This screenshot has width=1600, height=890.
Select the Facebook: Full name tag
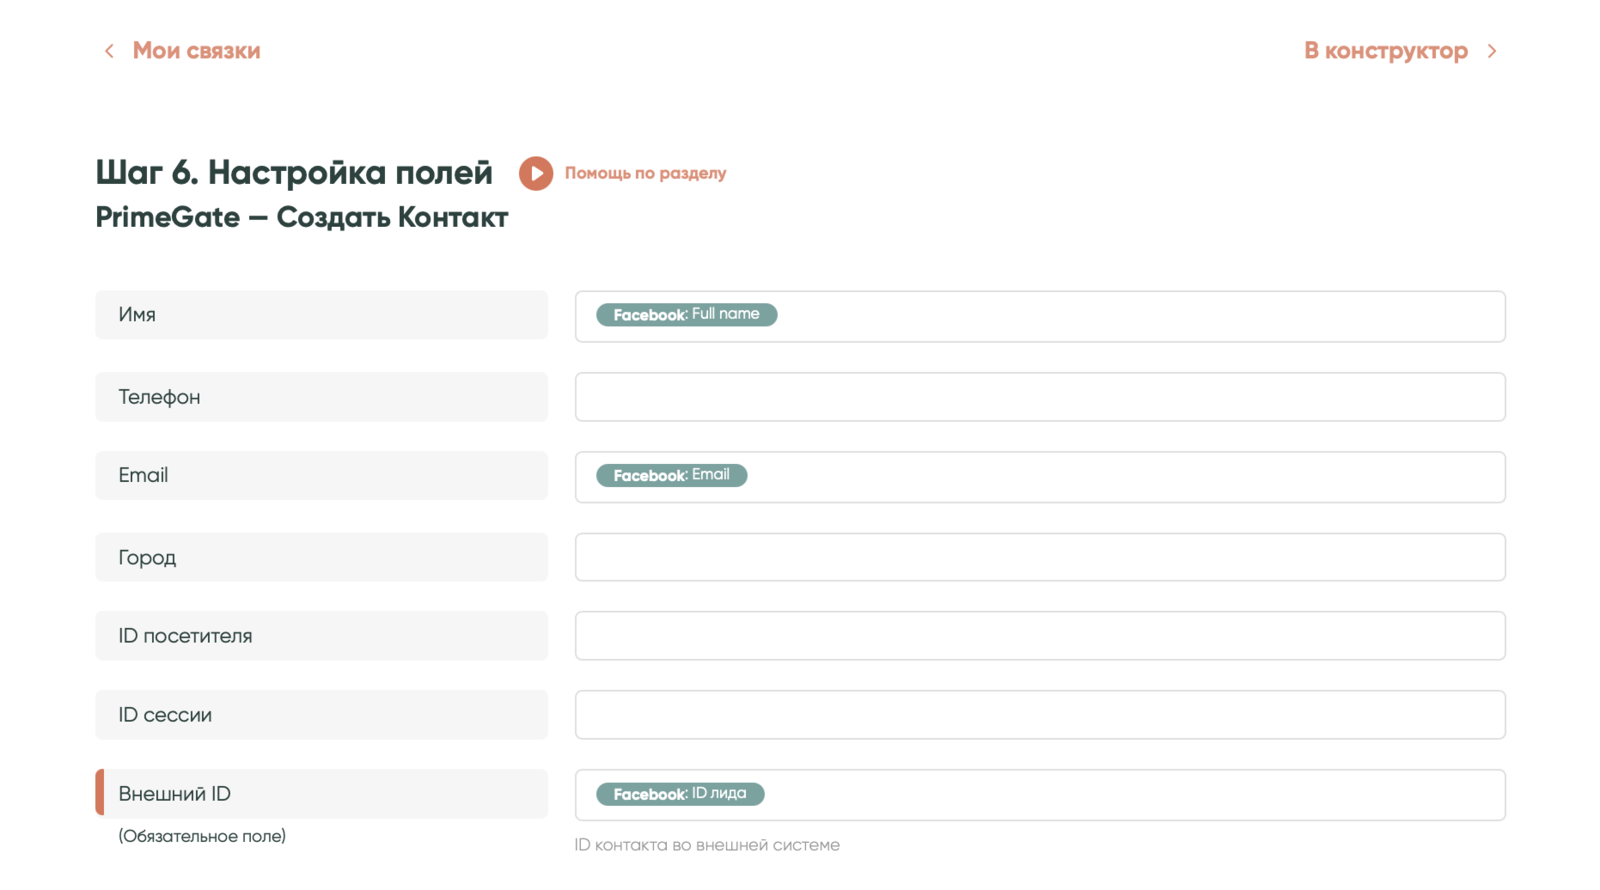click(x=686, y=315)
